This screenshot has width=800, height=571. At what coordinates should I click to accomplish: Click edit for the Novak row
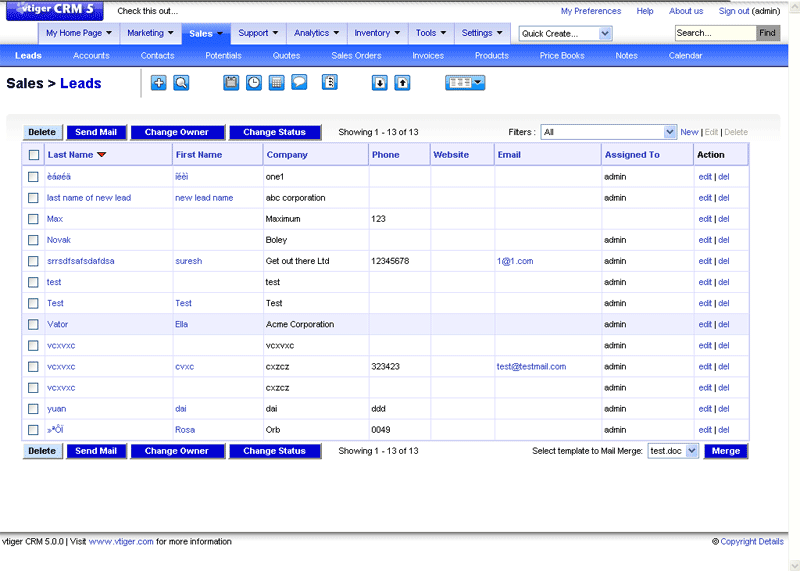pos(705,240)
